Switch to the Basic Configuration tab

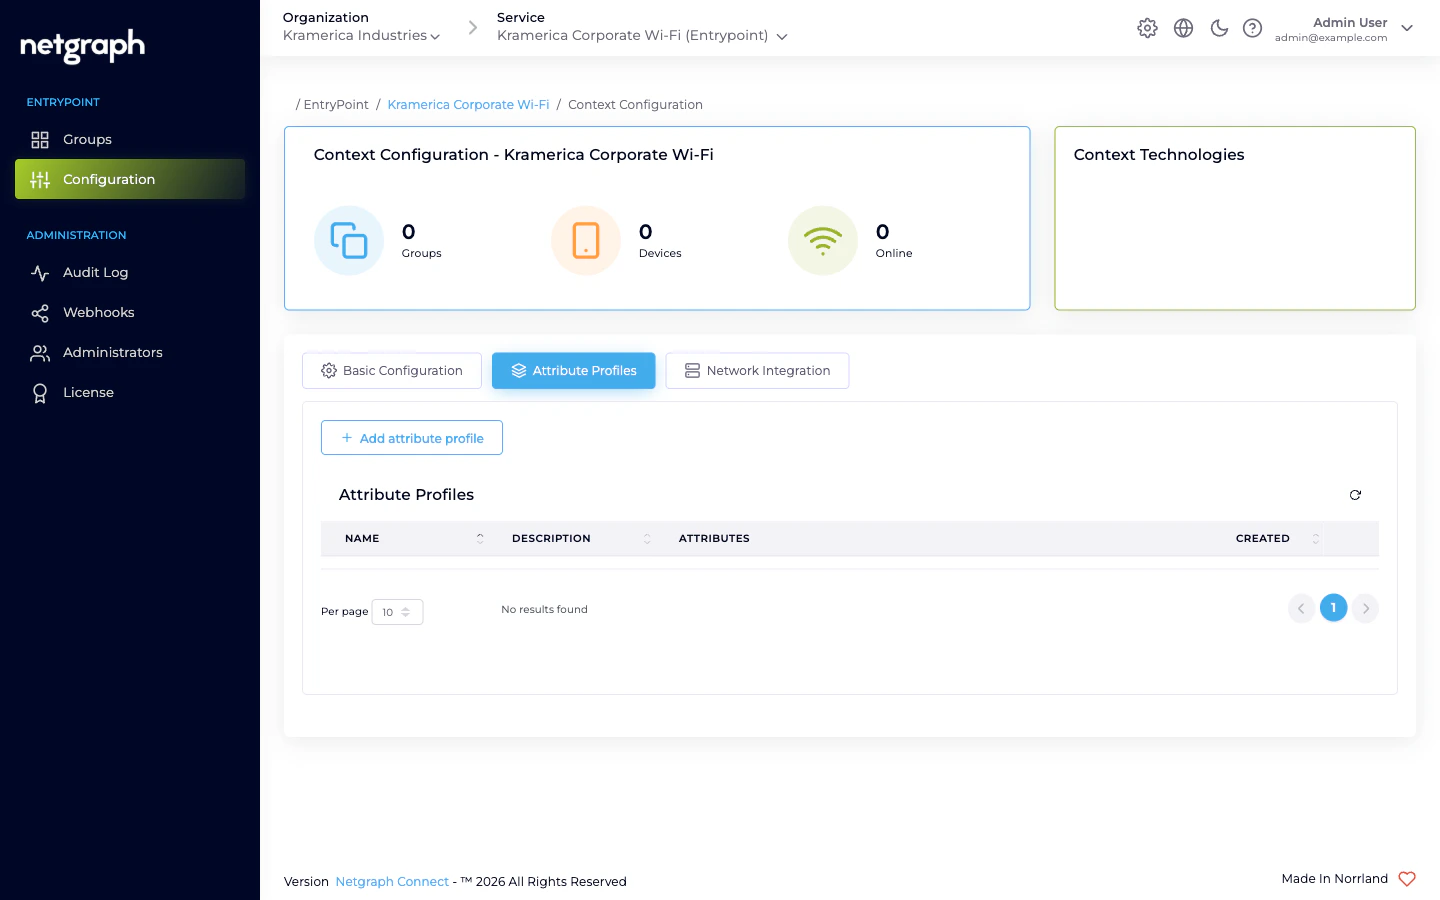tap(392, 371)
